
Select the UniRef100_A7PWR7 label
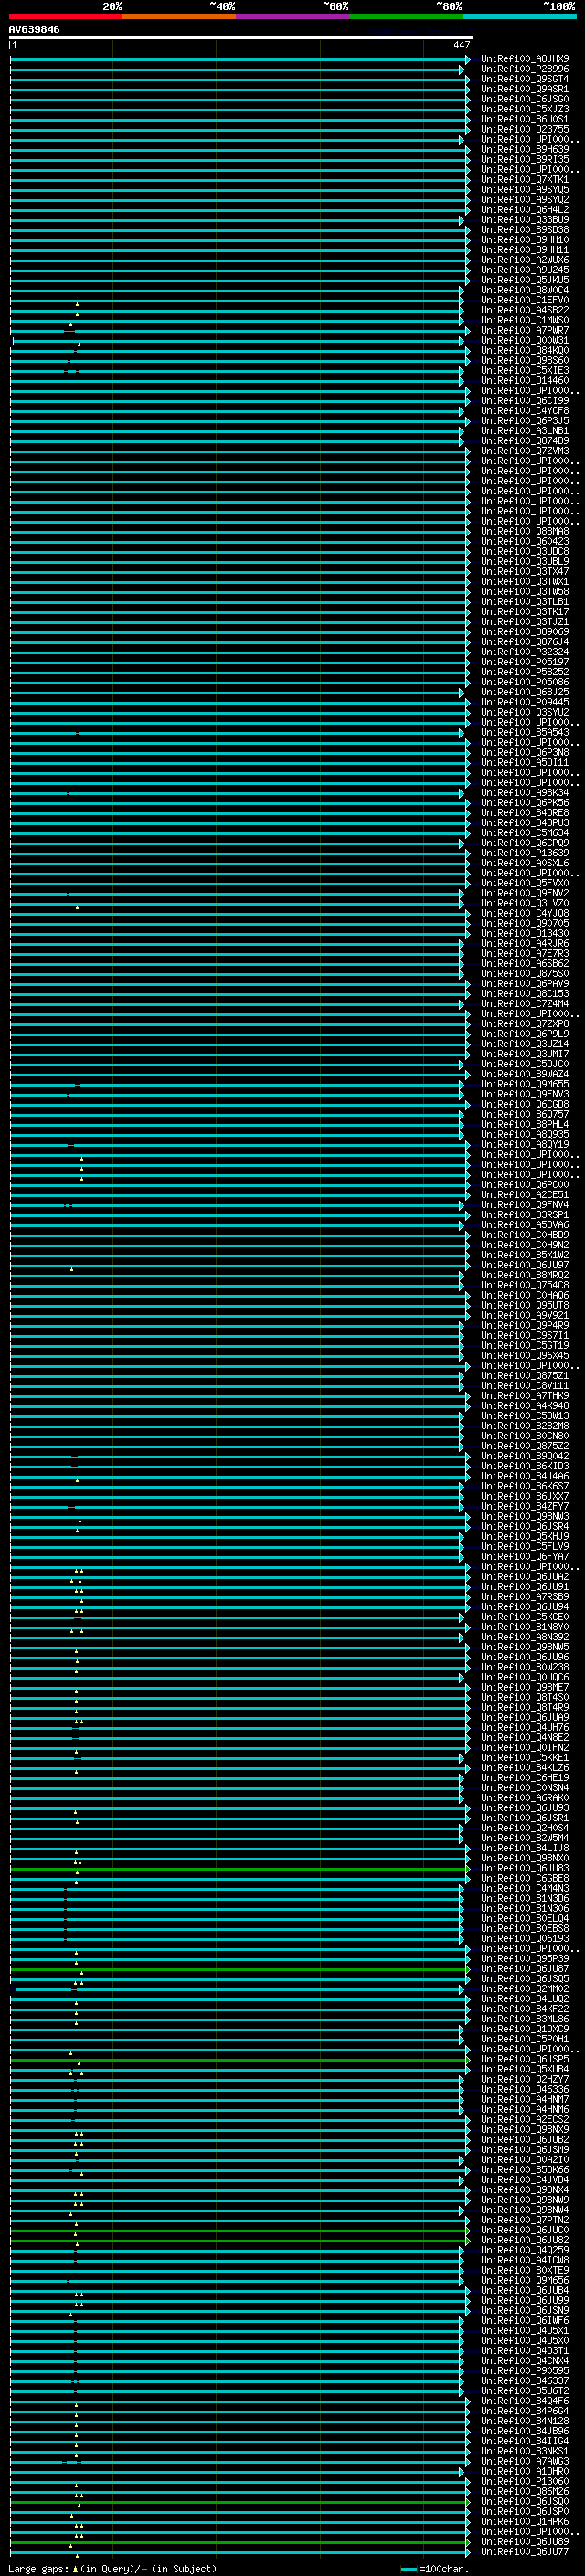(525, 330)
